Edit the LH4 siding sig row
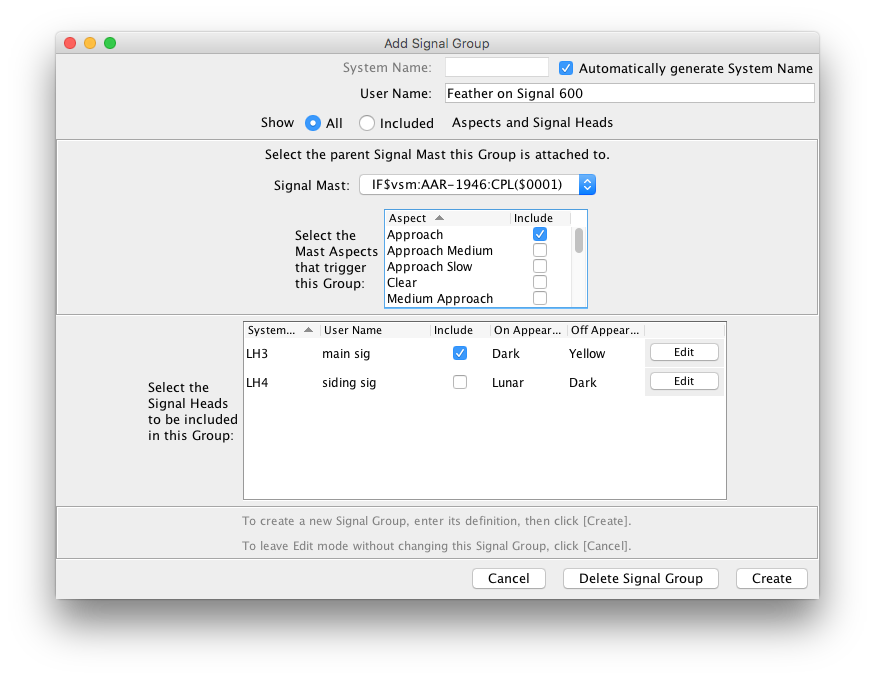Screen dimensions: 875x679 (684, 381)
